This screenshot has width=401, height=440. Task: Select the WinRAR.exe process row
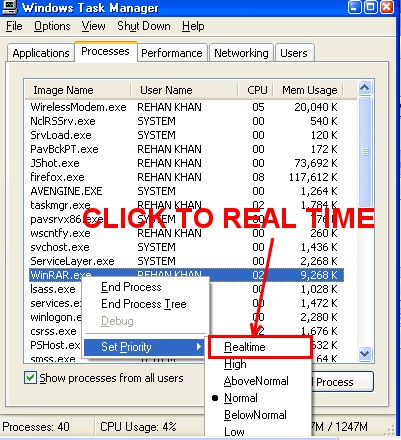coord(186,275)
